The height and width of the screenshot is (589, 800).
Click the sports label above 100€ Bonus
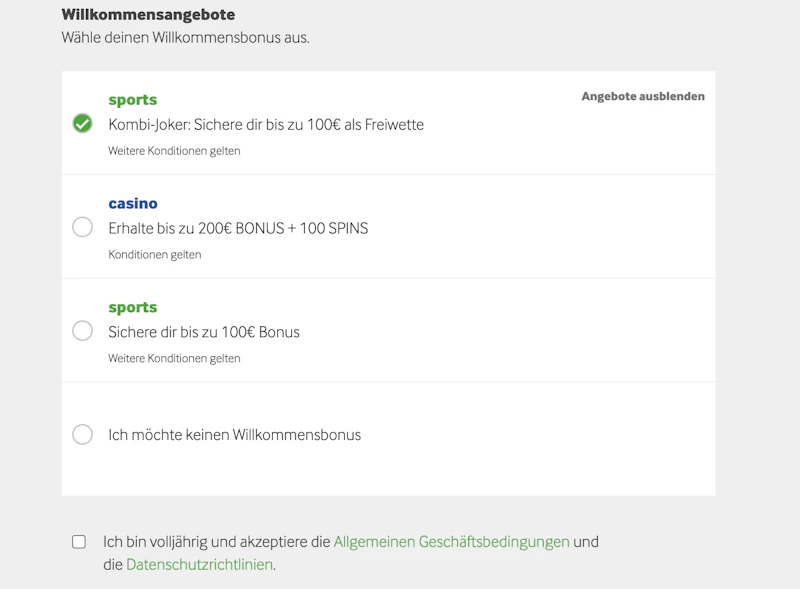pos(133,308)
